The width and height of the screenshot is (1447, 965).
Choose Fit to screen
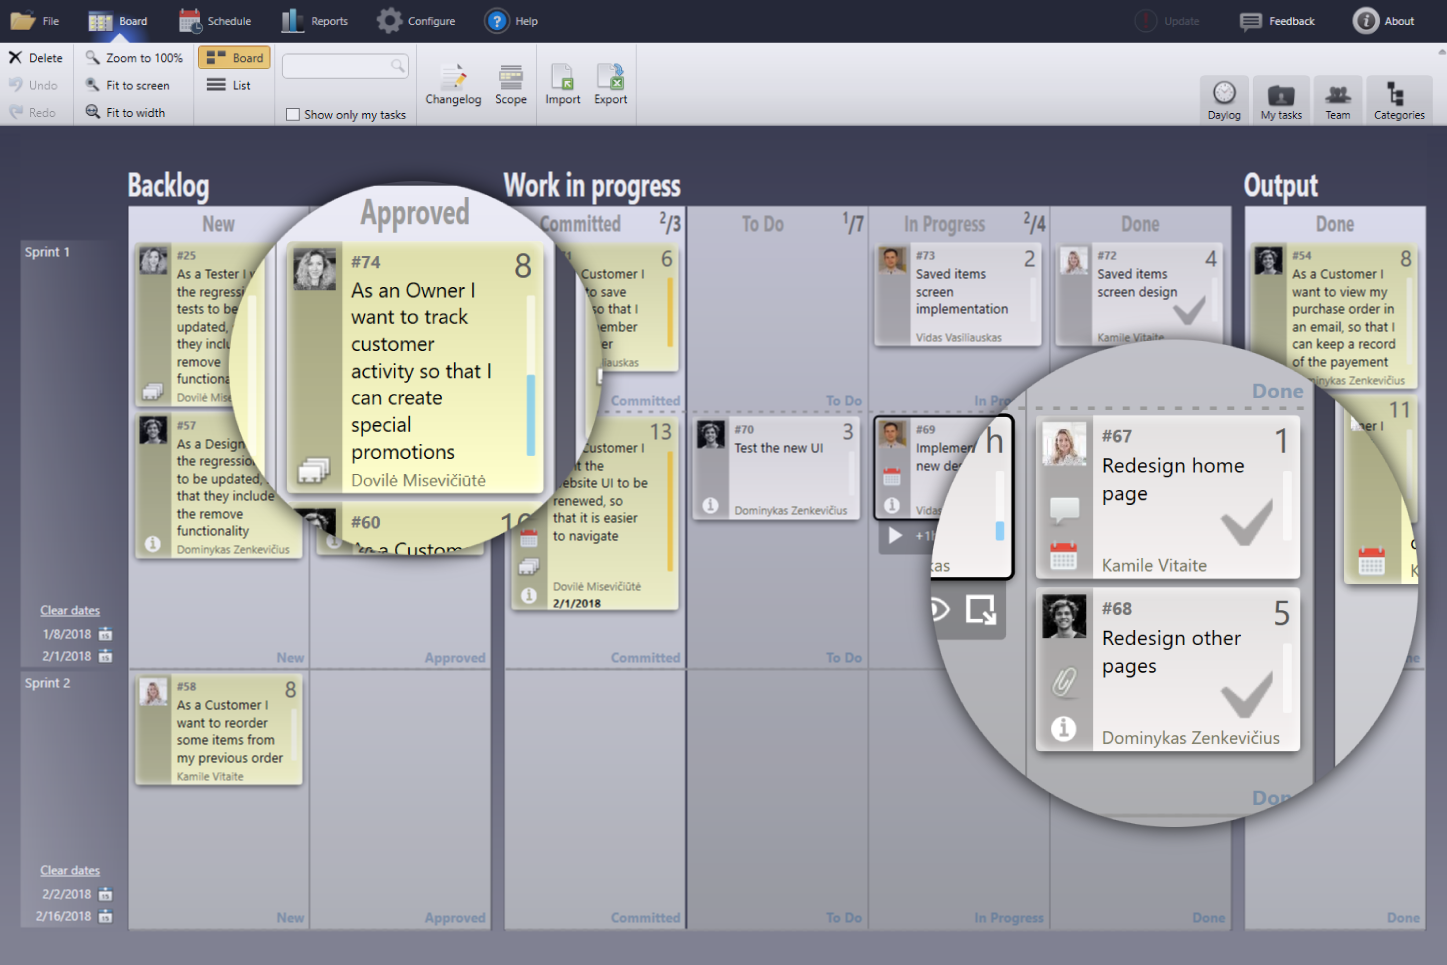click(127, 85)
